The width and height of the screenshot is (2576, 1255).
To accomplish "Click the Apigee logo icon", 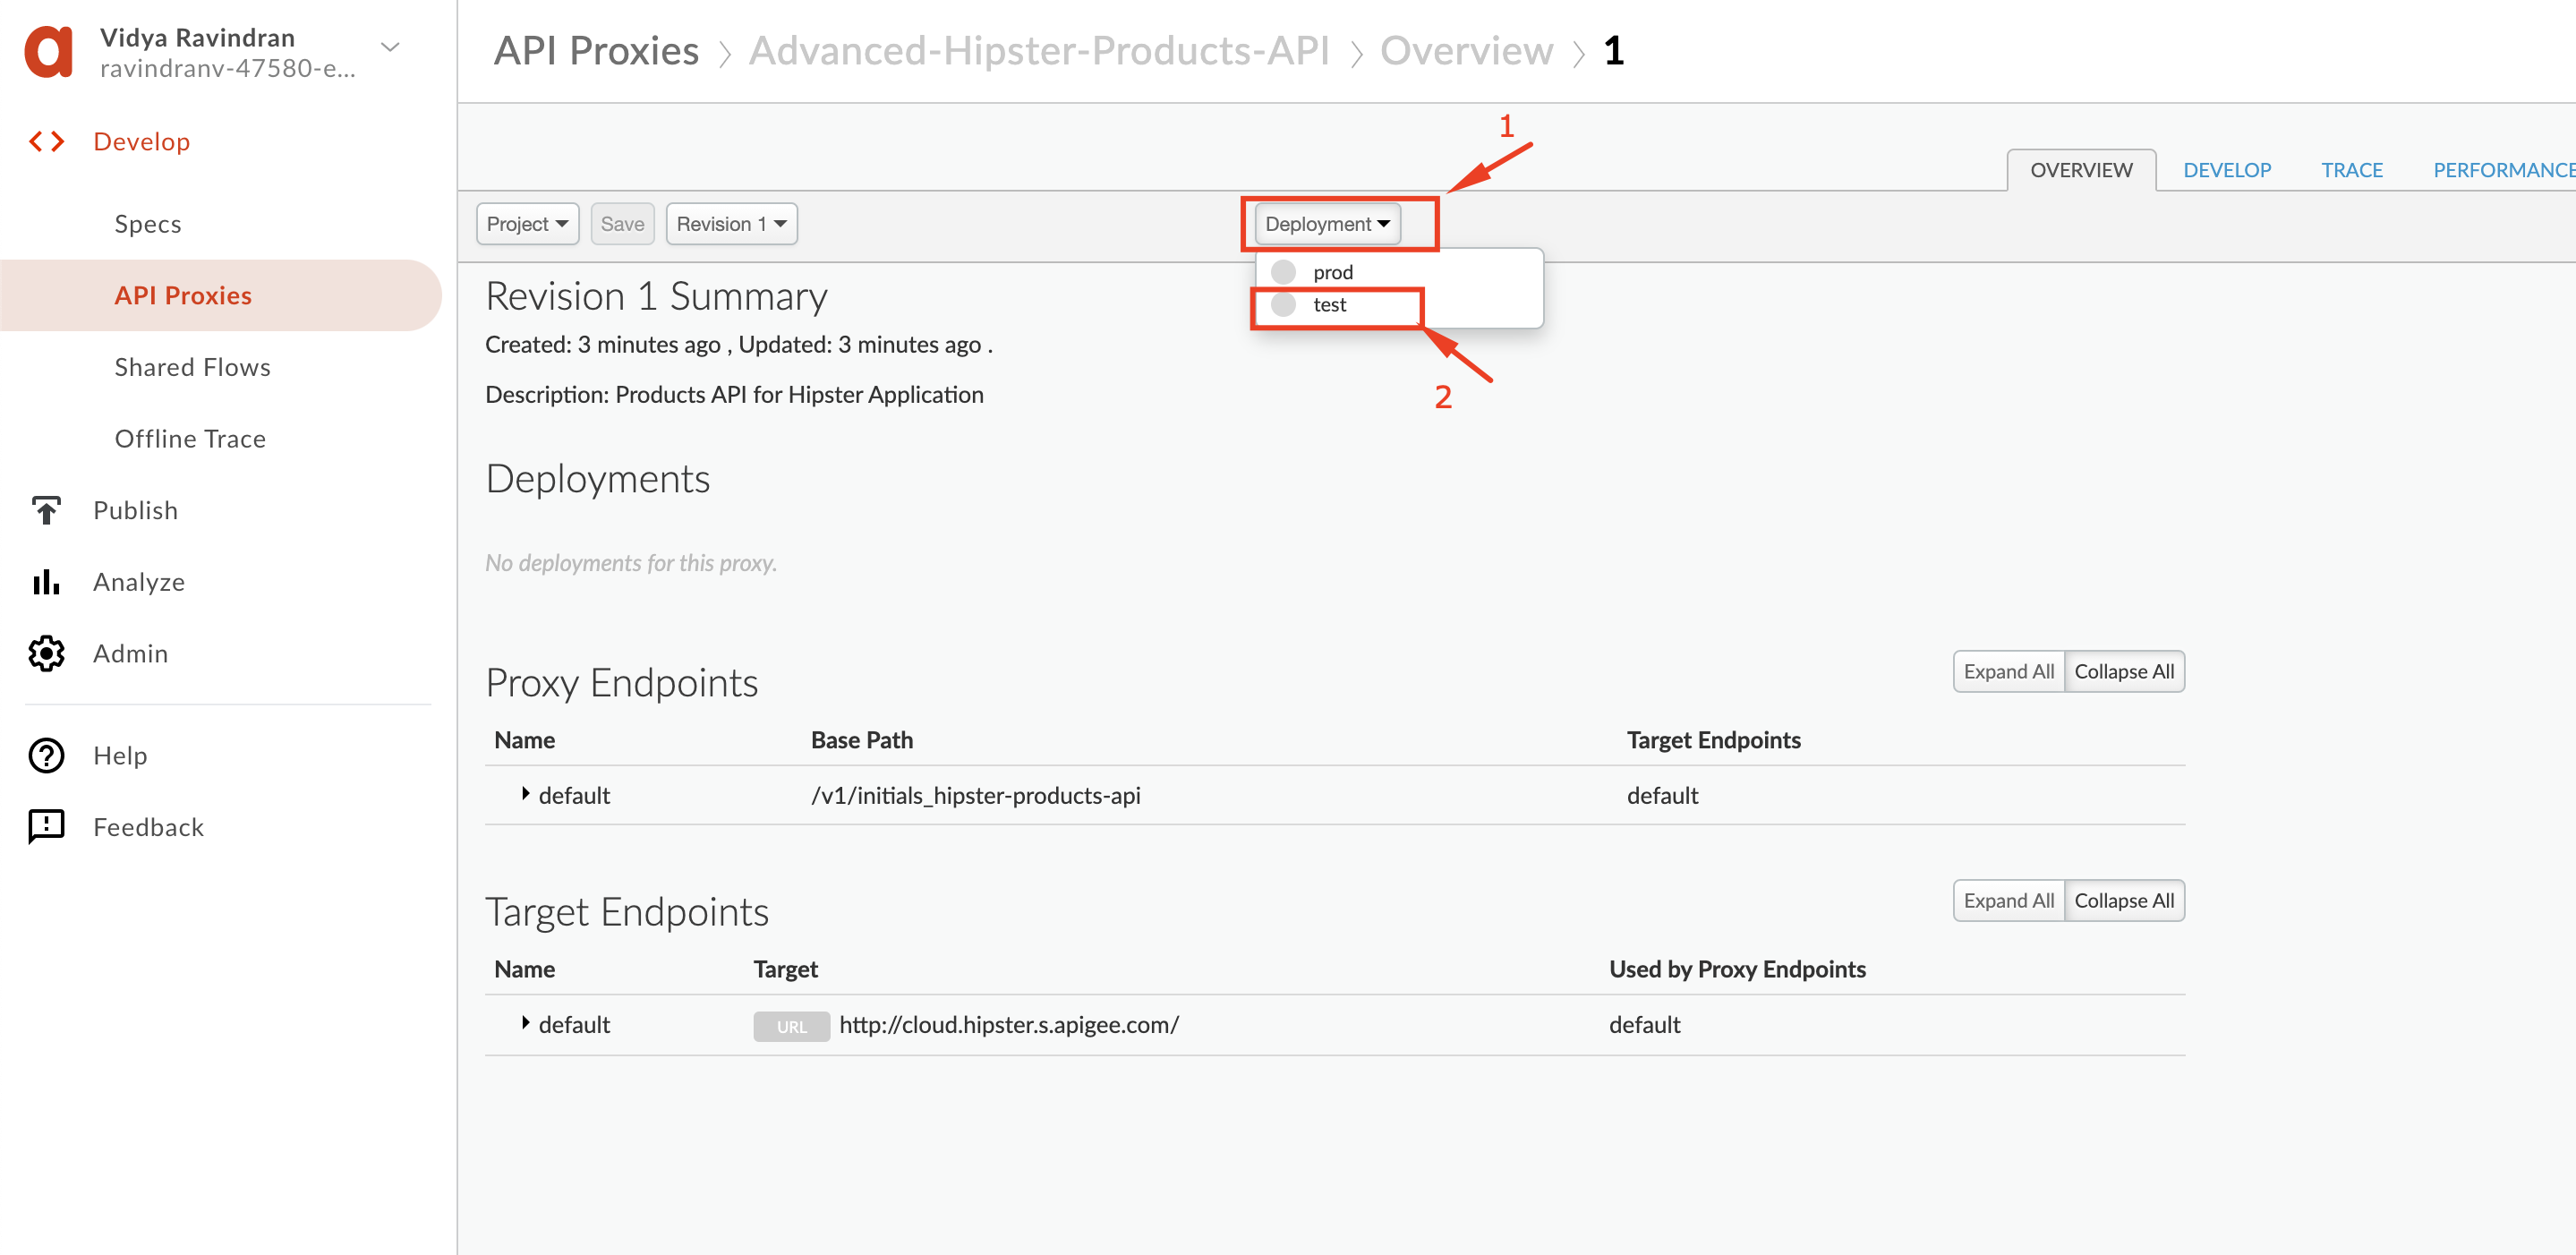I will coord(48,51).
